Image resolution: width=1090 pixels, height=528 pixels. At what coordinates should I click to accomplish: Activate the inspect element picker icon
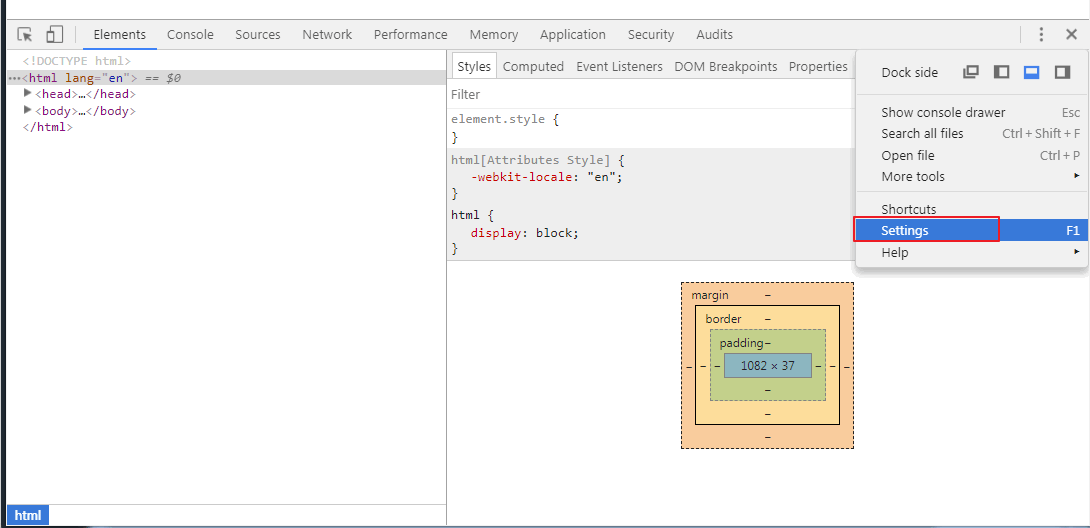coord(25,34)
